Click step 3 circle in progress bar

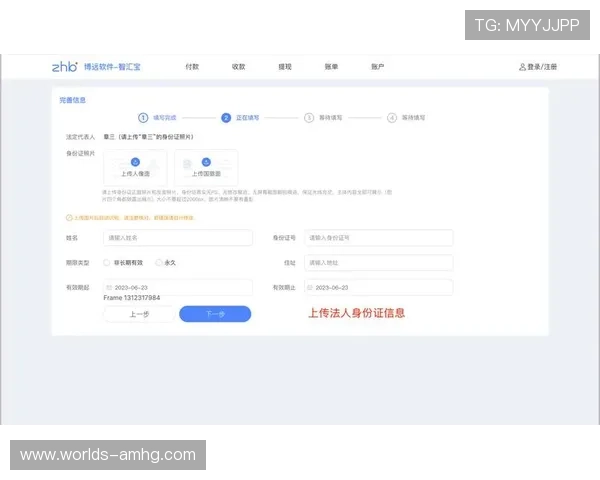(x=309, y=118)
